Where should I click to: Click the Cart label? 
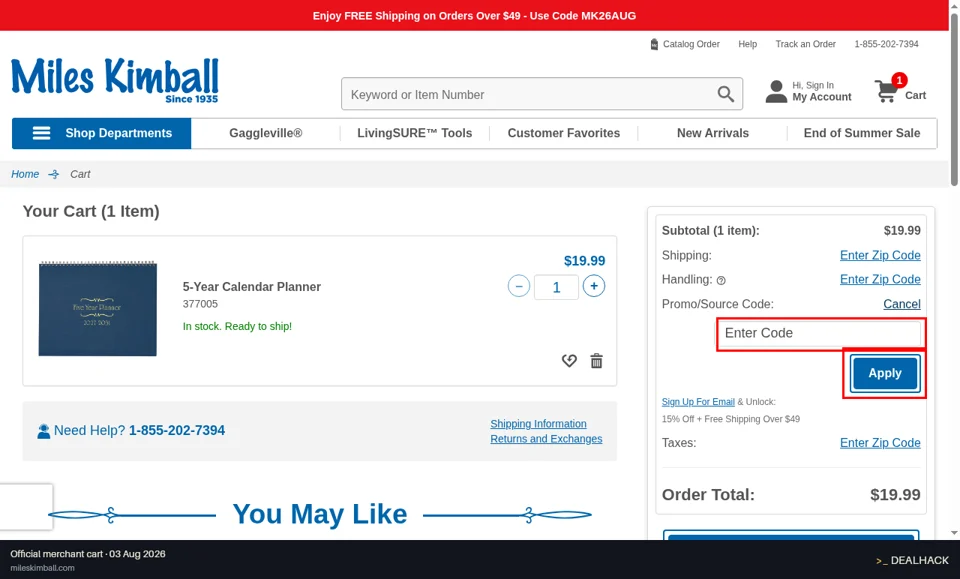coord(915,95)
